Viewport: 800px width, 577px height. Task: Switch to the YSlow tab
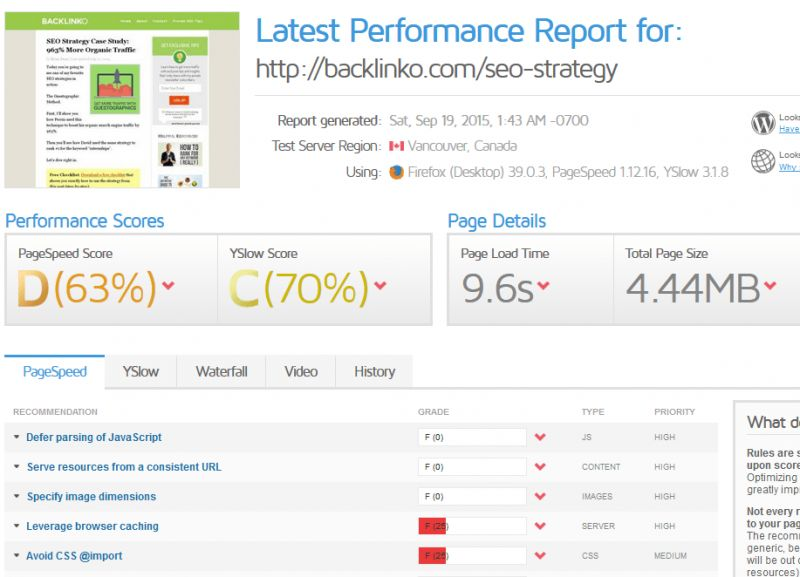point(141,372)
